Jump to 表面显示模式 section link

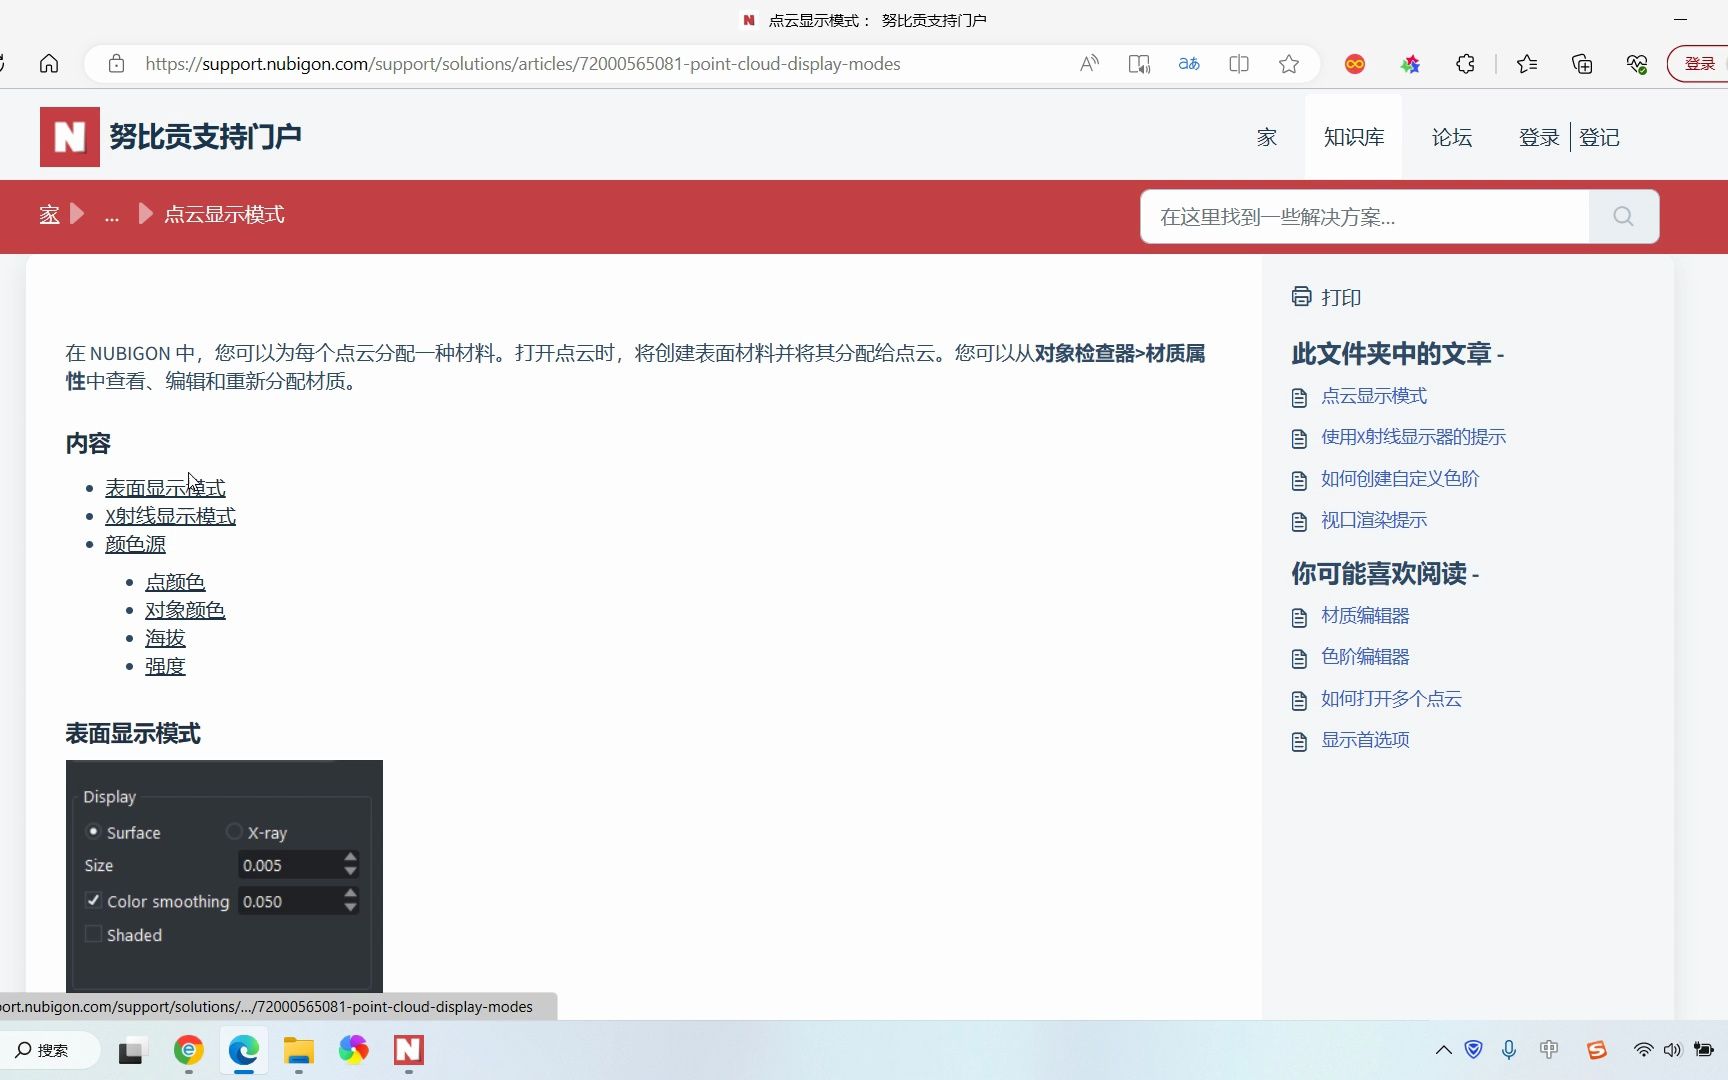pyautogui.click(x=165, y=487)
